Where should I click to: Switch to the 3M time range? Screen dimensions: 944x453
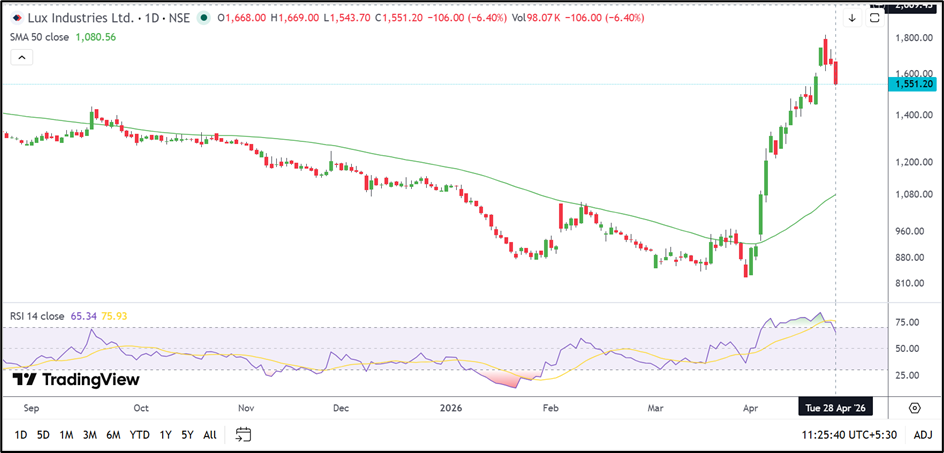pos(90,434)
